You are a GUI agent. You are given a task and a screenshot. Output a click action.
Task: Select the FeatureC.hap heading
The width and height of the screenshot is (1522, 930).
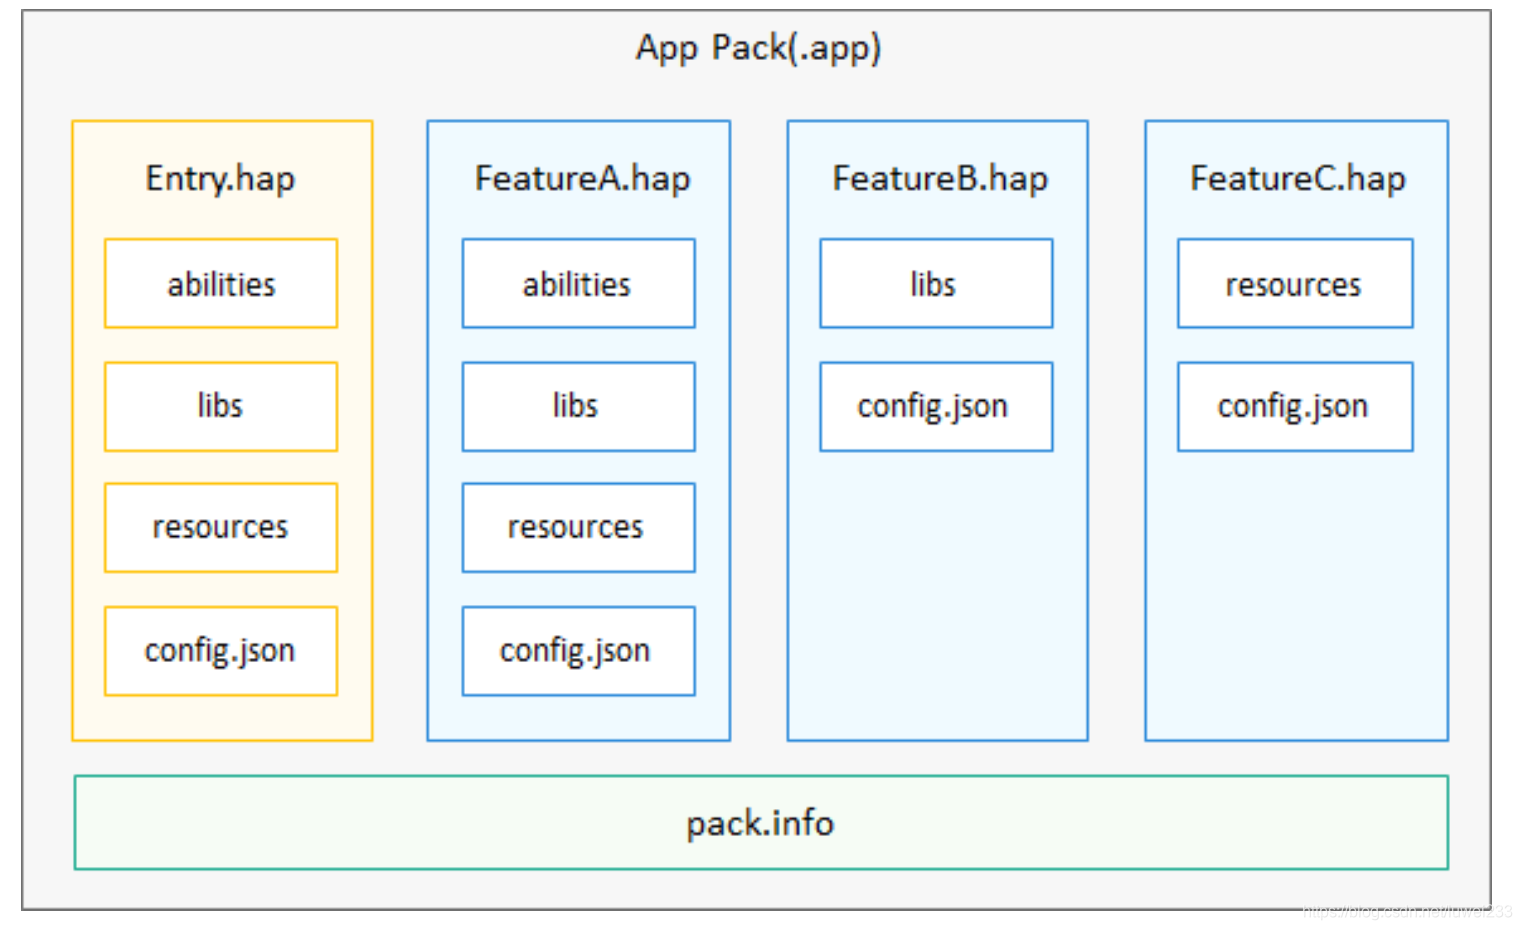[x=1298, y=179]
